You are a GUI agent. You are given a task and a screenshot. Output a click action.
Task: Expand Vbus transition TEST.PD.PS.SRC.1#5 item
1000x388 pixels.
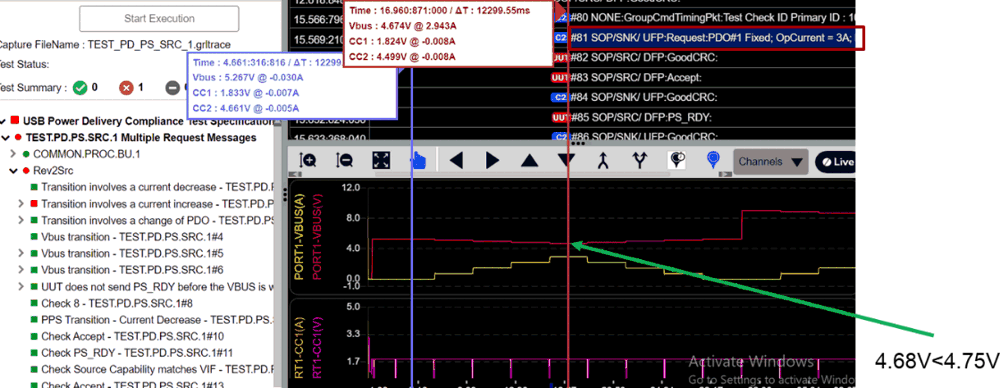[21, 253]
